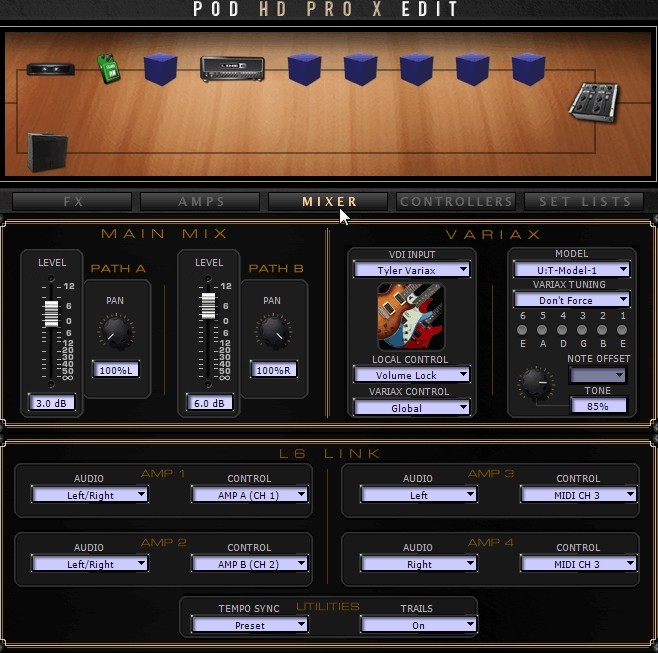Open Amp 4 Audio Right dropdown
The image size is (658, 653).
click(418, 564)
